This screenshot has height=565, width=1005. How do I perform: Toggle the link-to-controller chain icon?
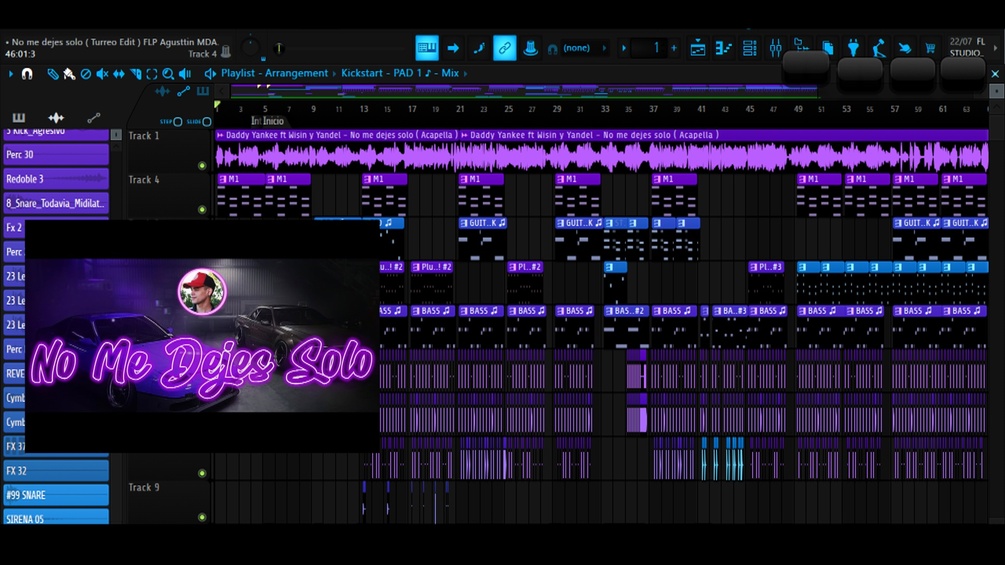point(504,48)
